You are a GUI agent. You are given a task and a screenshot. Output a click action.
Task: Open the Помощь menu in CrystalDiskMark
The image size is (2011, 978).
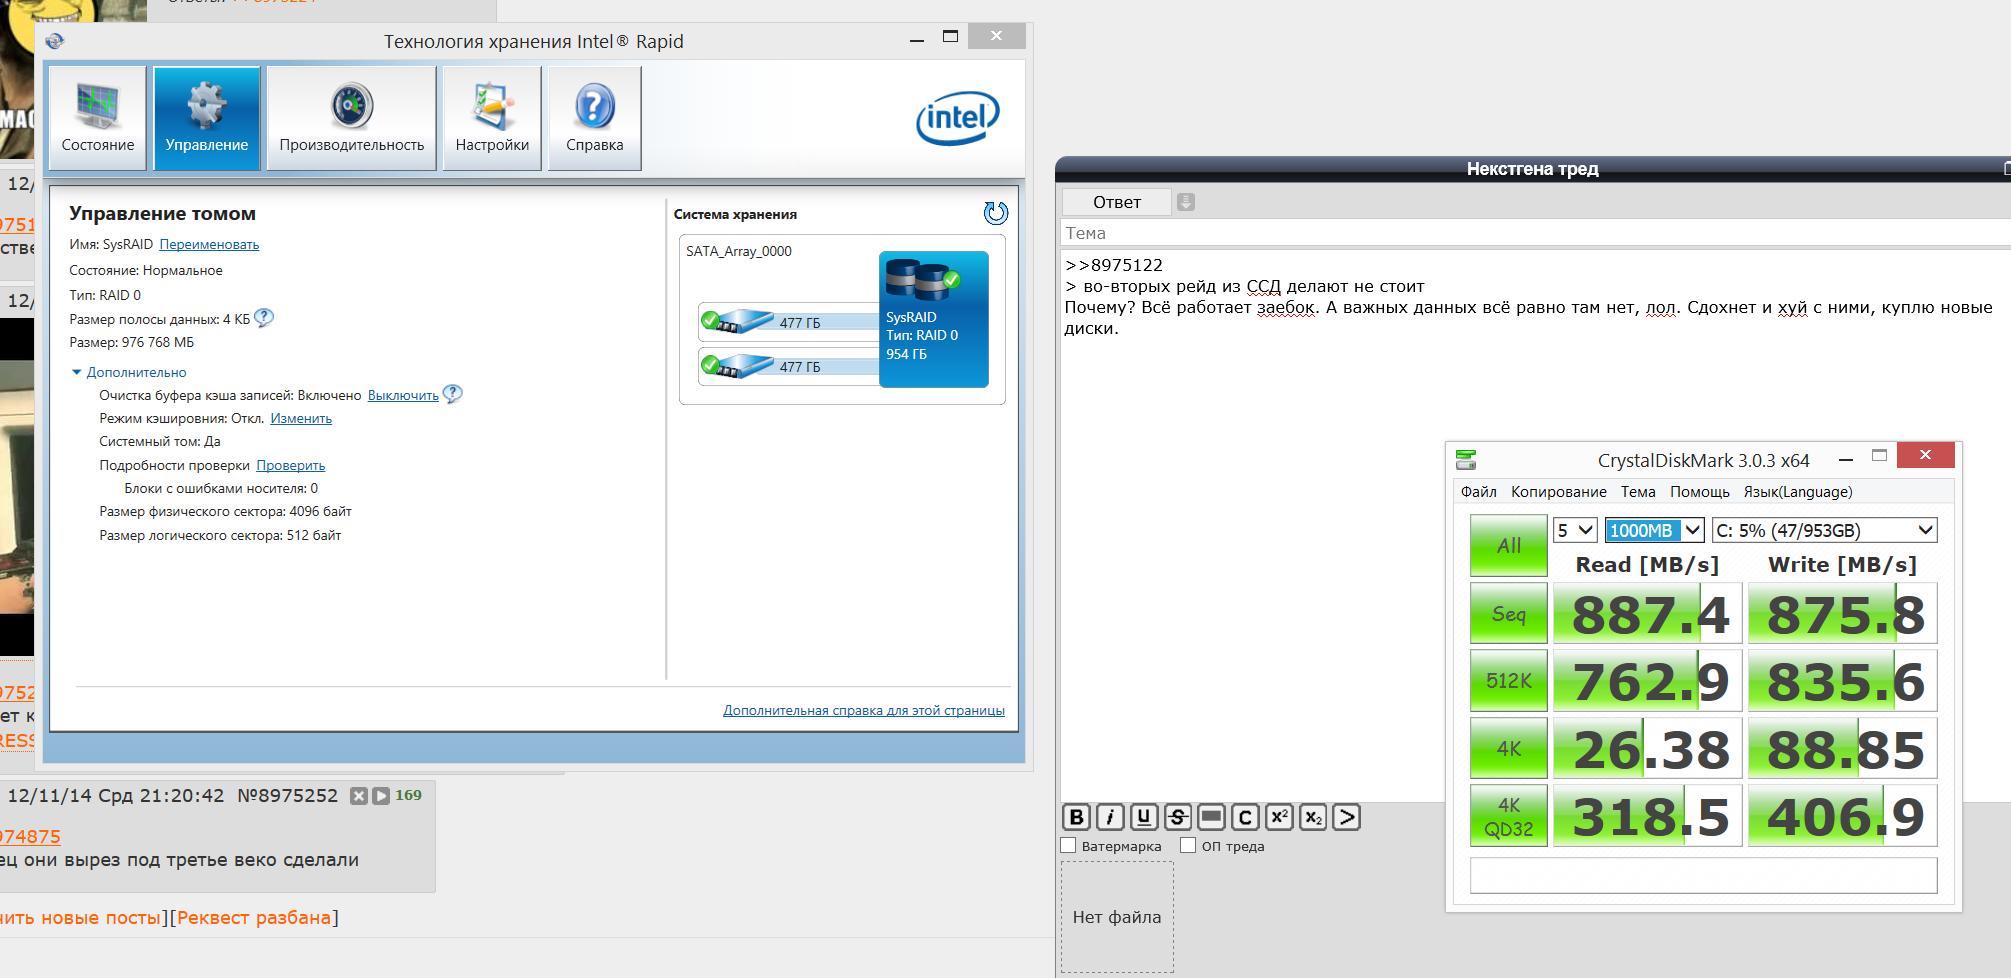(1700, 491)
